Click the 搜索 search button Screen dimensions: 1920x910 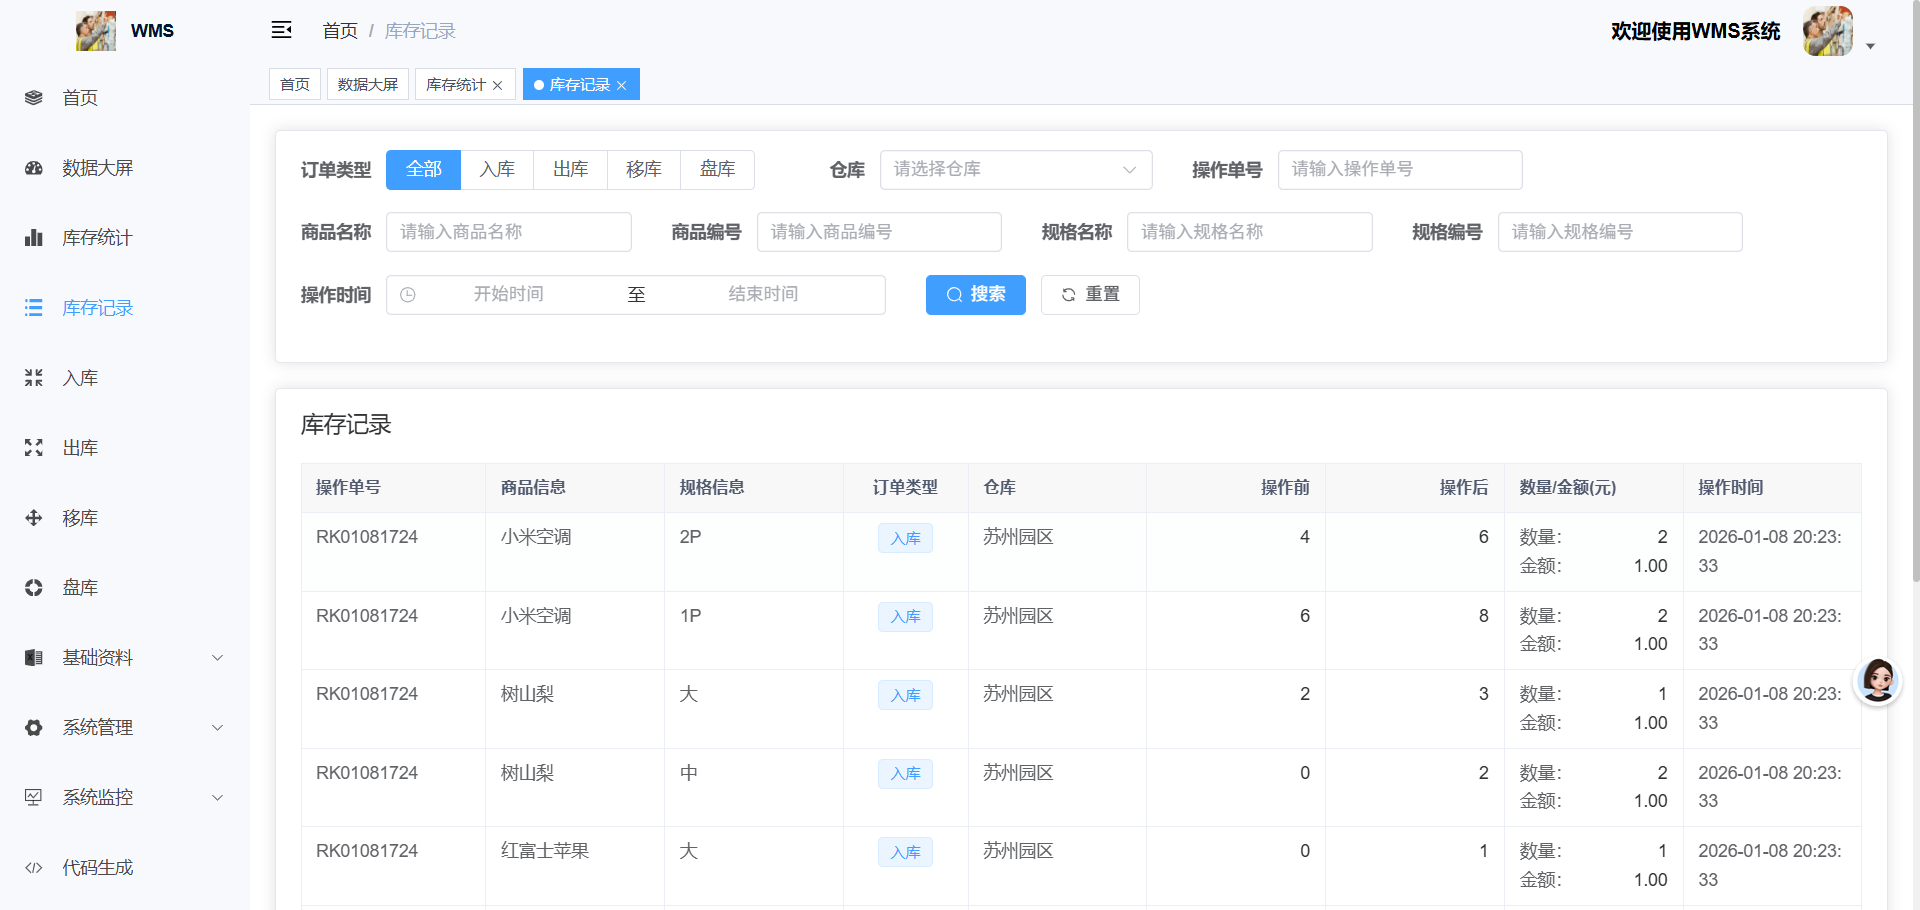[x=975, y=294]
